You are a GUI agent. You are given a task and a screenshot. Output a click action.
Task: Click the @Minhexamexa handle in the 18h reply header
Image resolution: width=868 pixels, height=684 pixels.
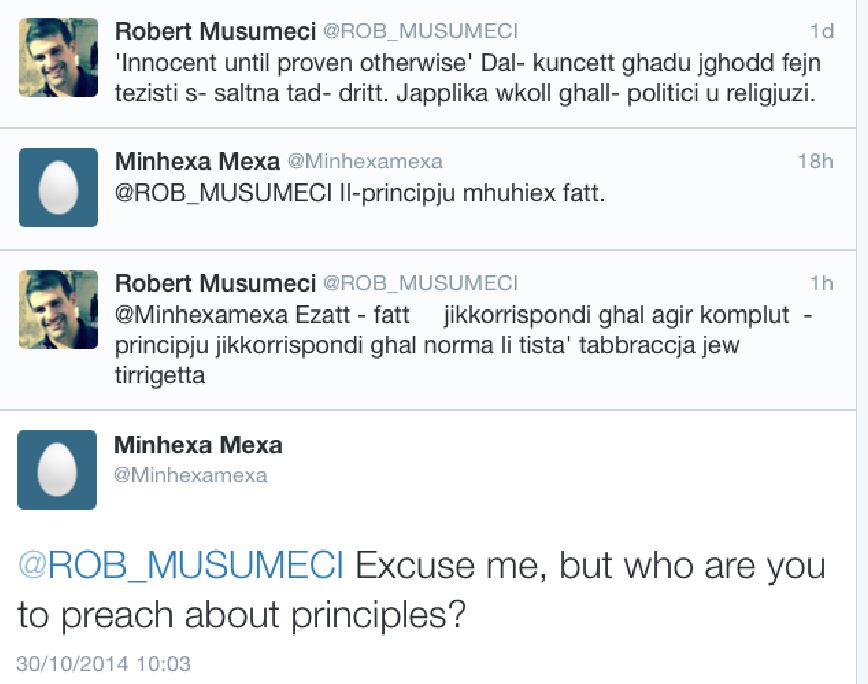pos(365,161)
